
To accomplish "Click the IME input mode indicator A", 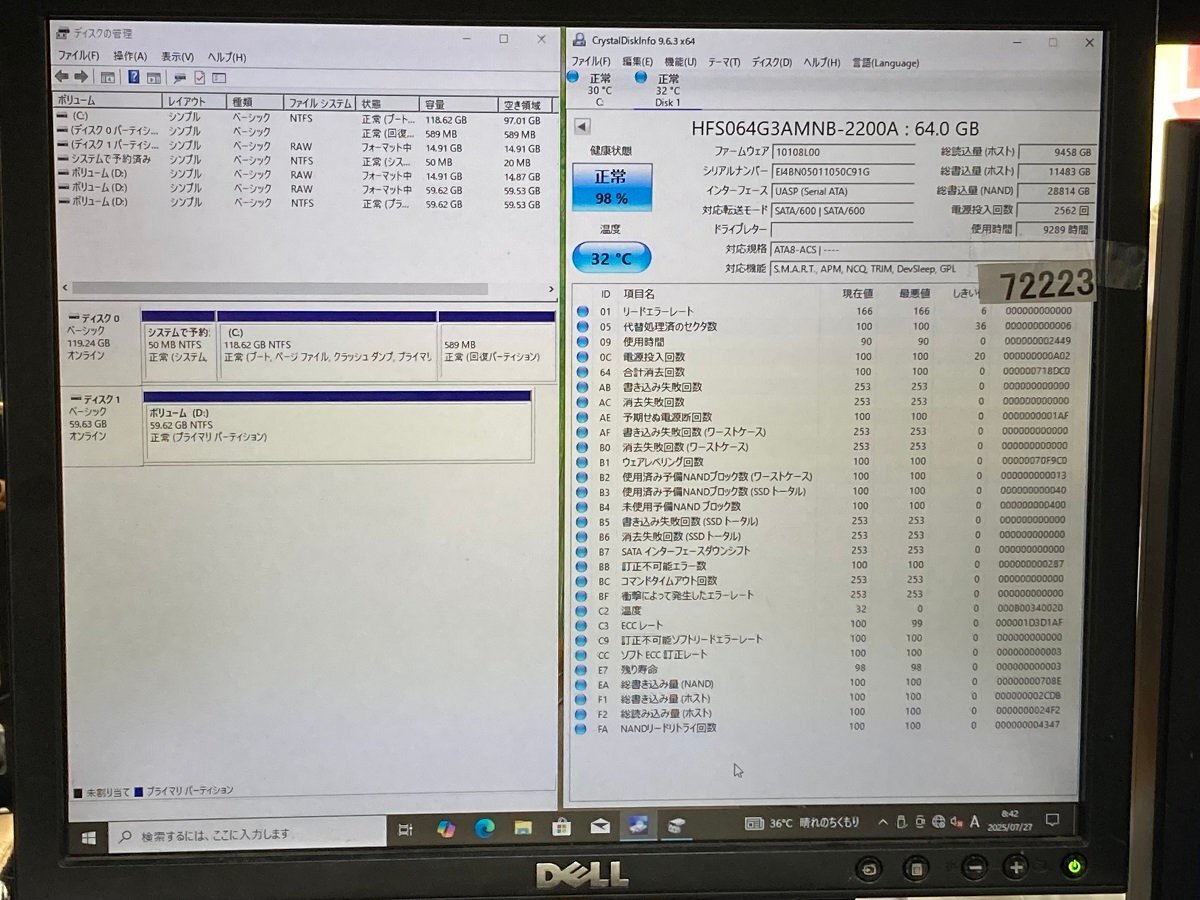I will coord(974,821).
